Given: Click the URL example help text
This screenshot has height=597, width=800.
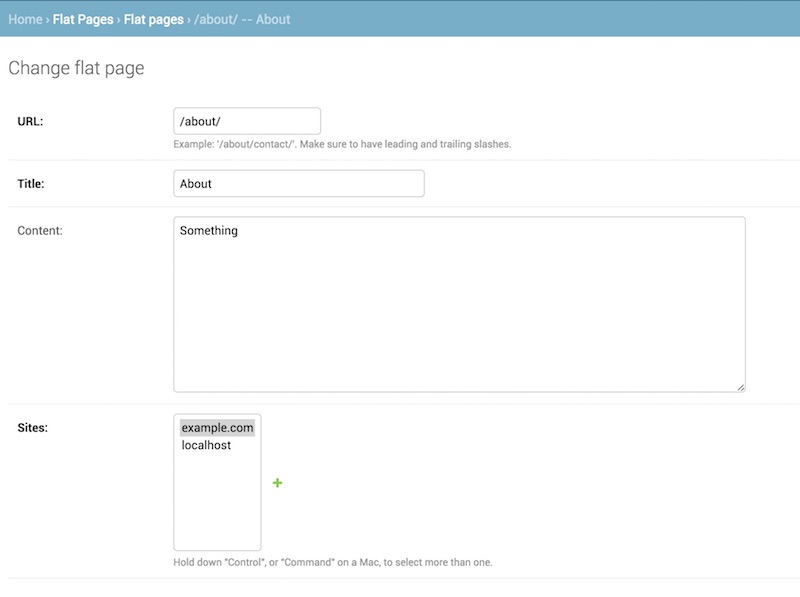Looking at the screenshot, I should pyautogui.click(x=342, y=144).
